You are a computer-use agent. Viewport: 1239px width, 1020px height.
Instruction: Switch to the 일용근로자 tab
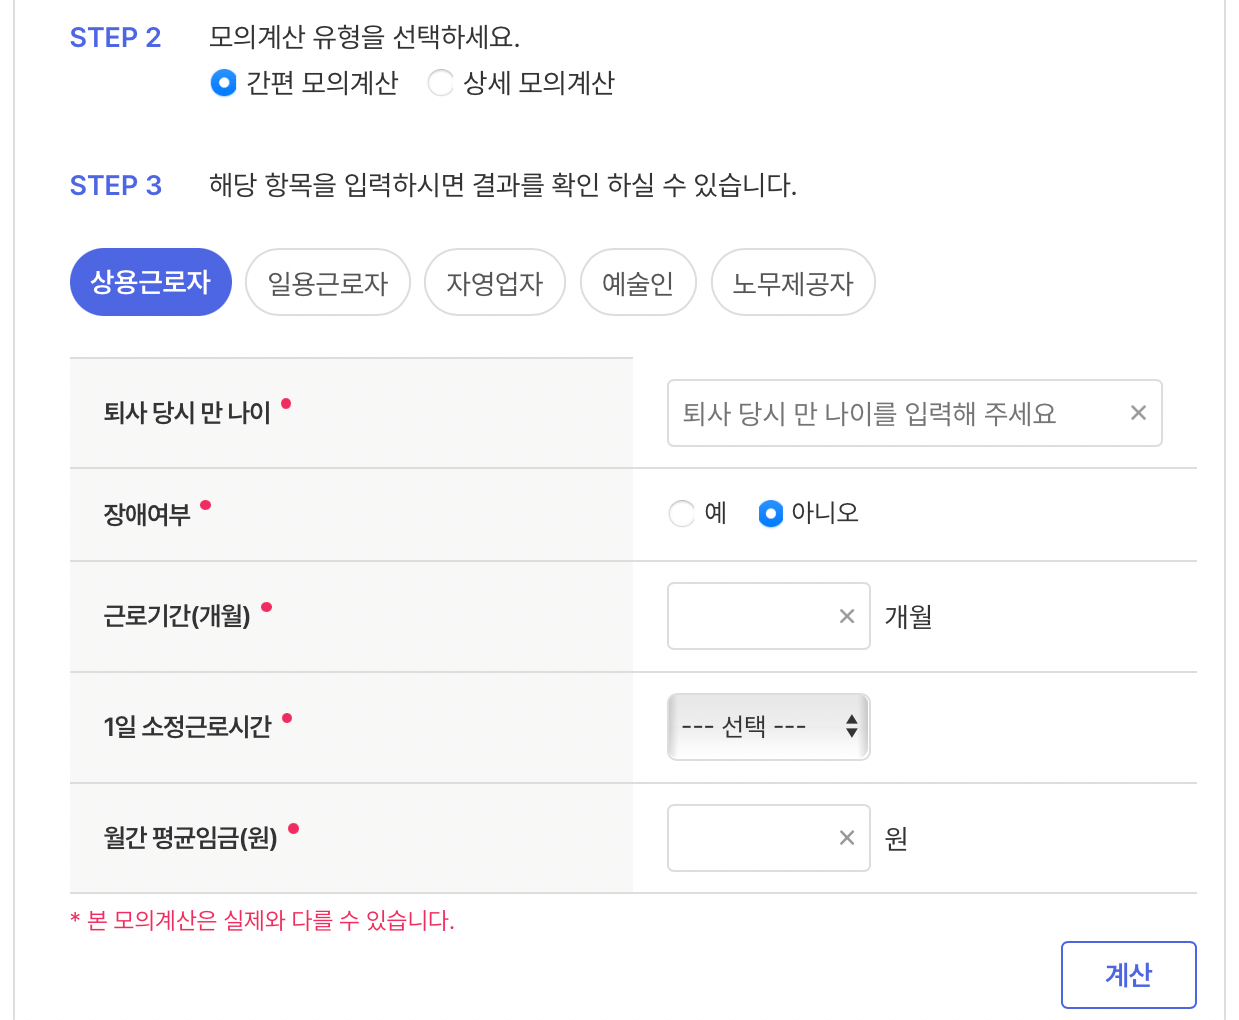[327, 282]
